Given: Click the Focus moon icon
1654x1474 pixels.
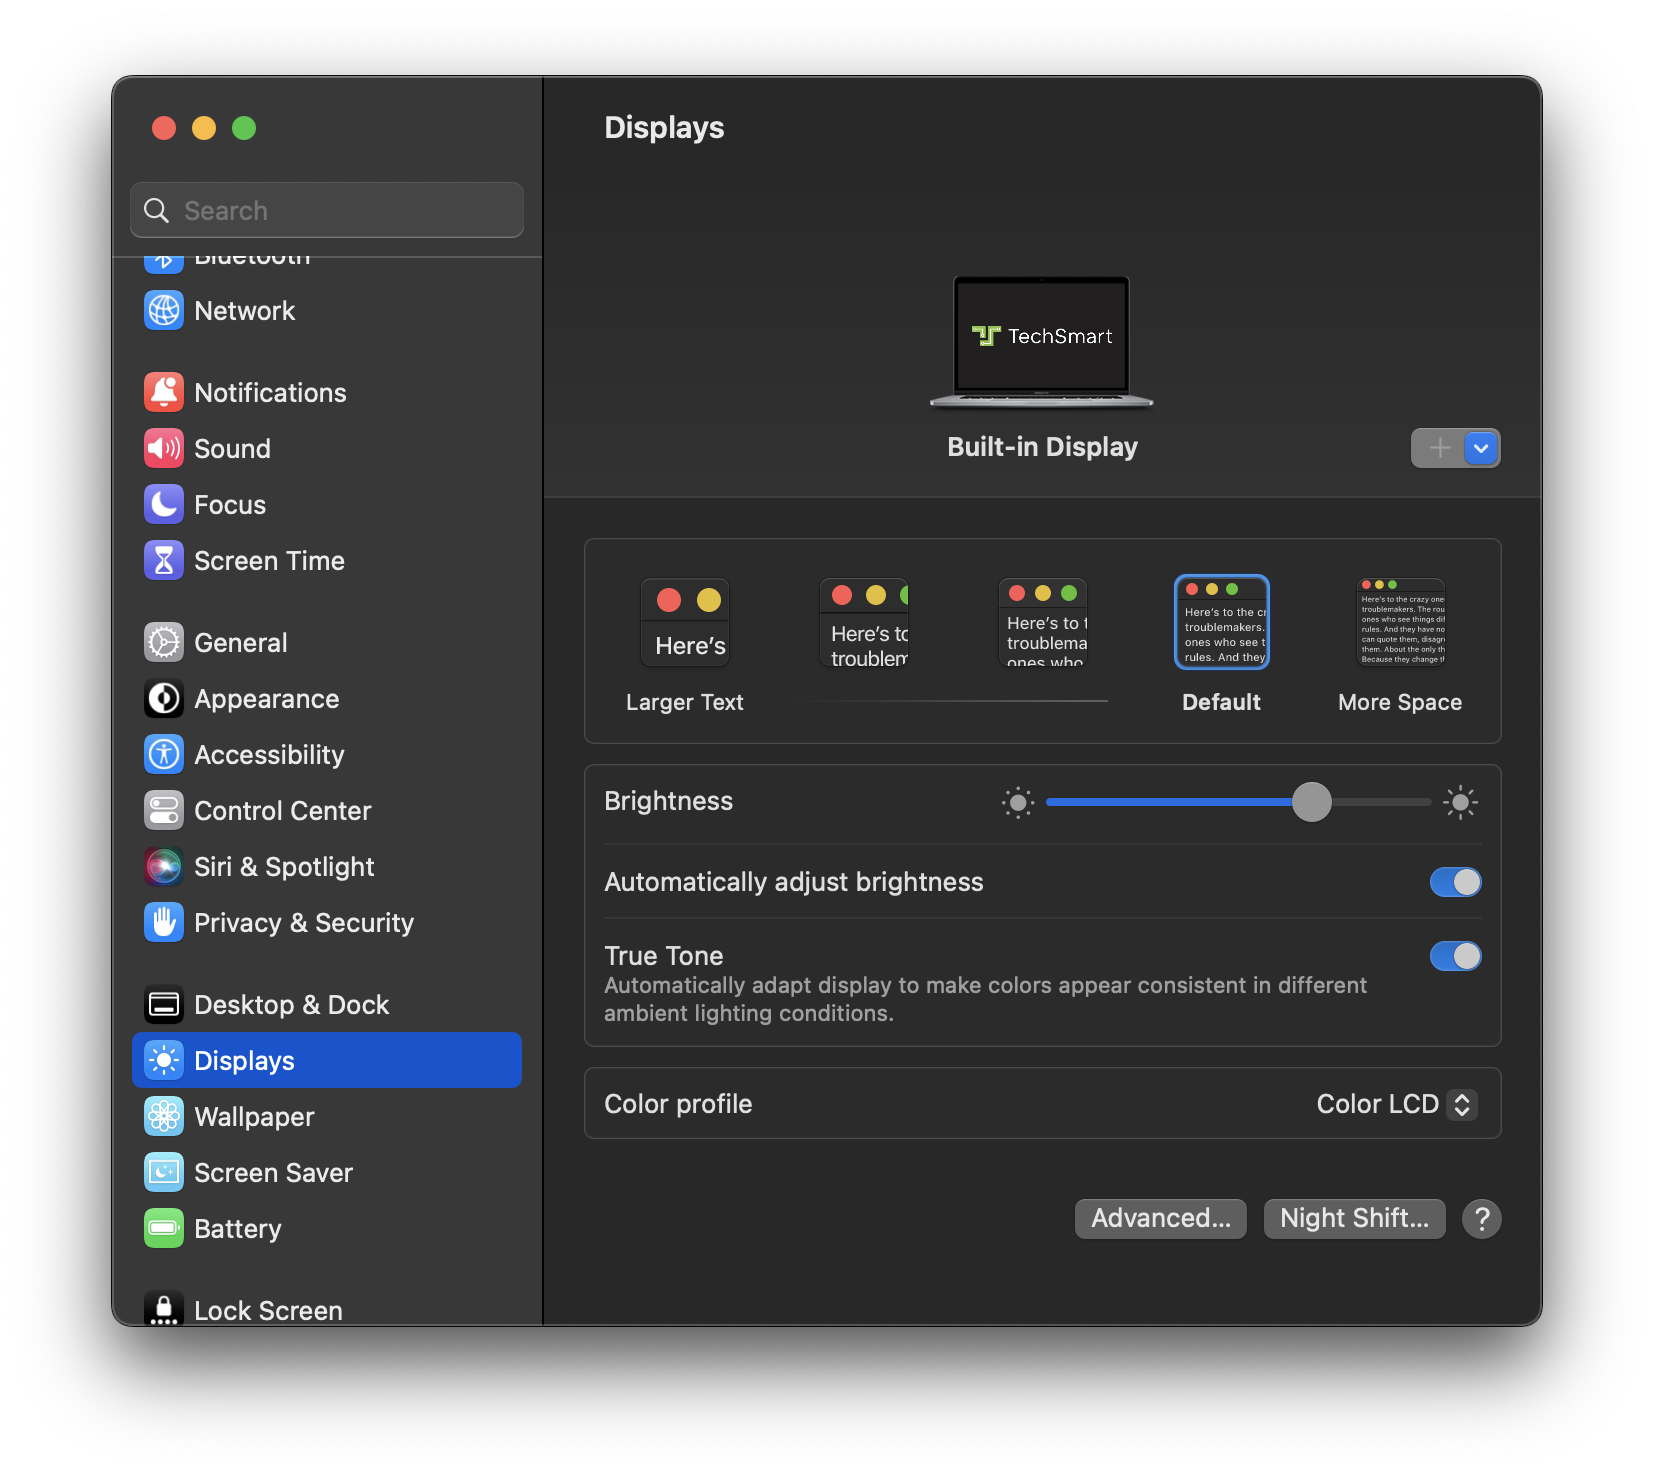Looking at the screenshot, I should tap(163, 504).
